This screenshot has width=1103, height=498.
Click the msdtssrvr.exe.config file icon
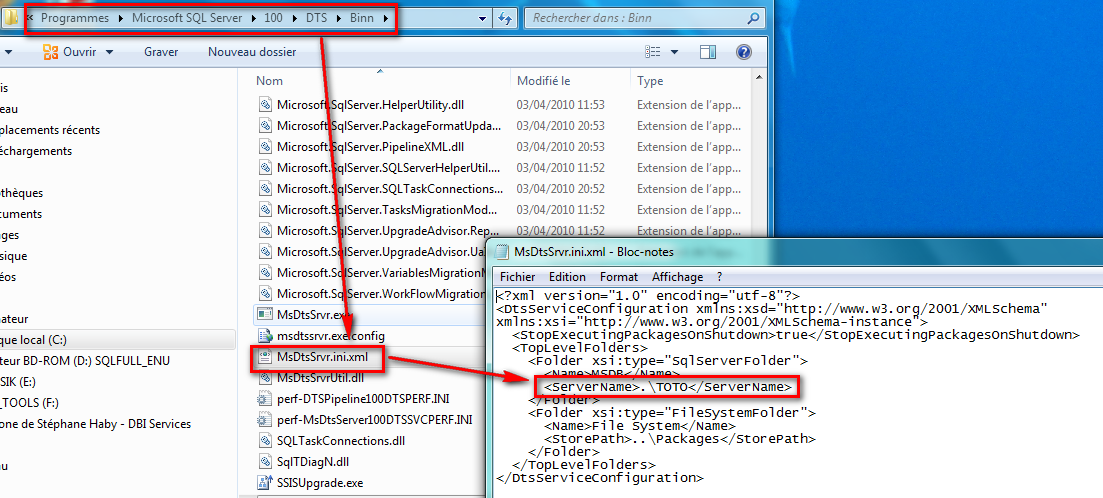tap(265, 336)
